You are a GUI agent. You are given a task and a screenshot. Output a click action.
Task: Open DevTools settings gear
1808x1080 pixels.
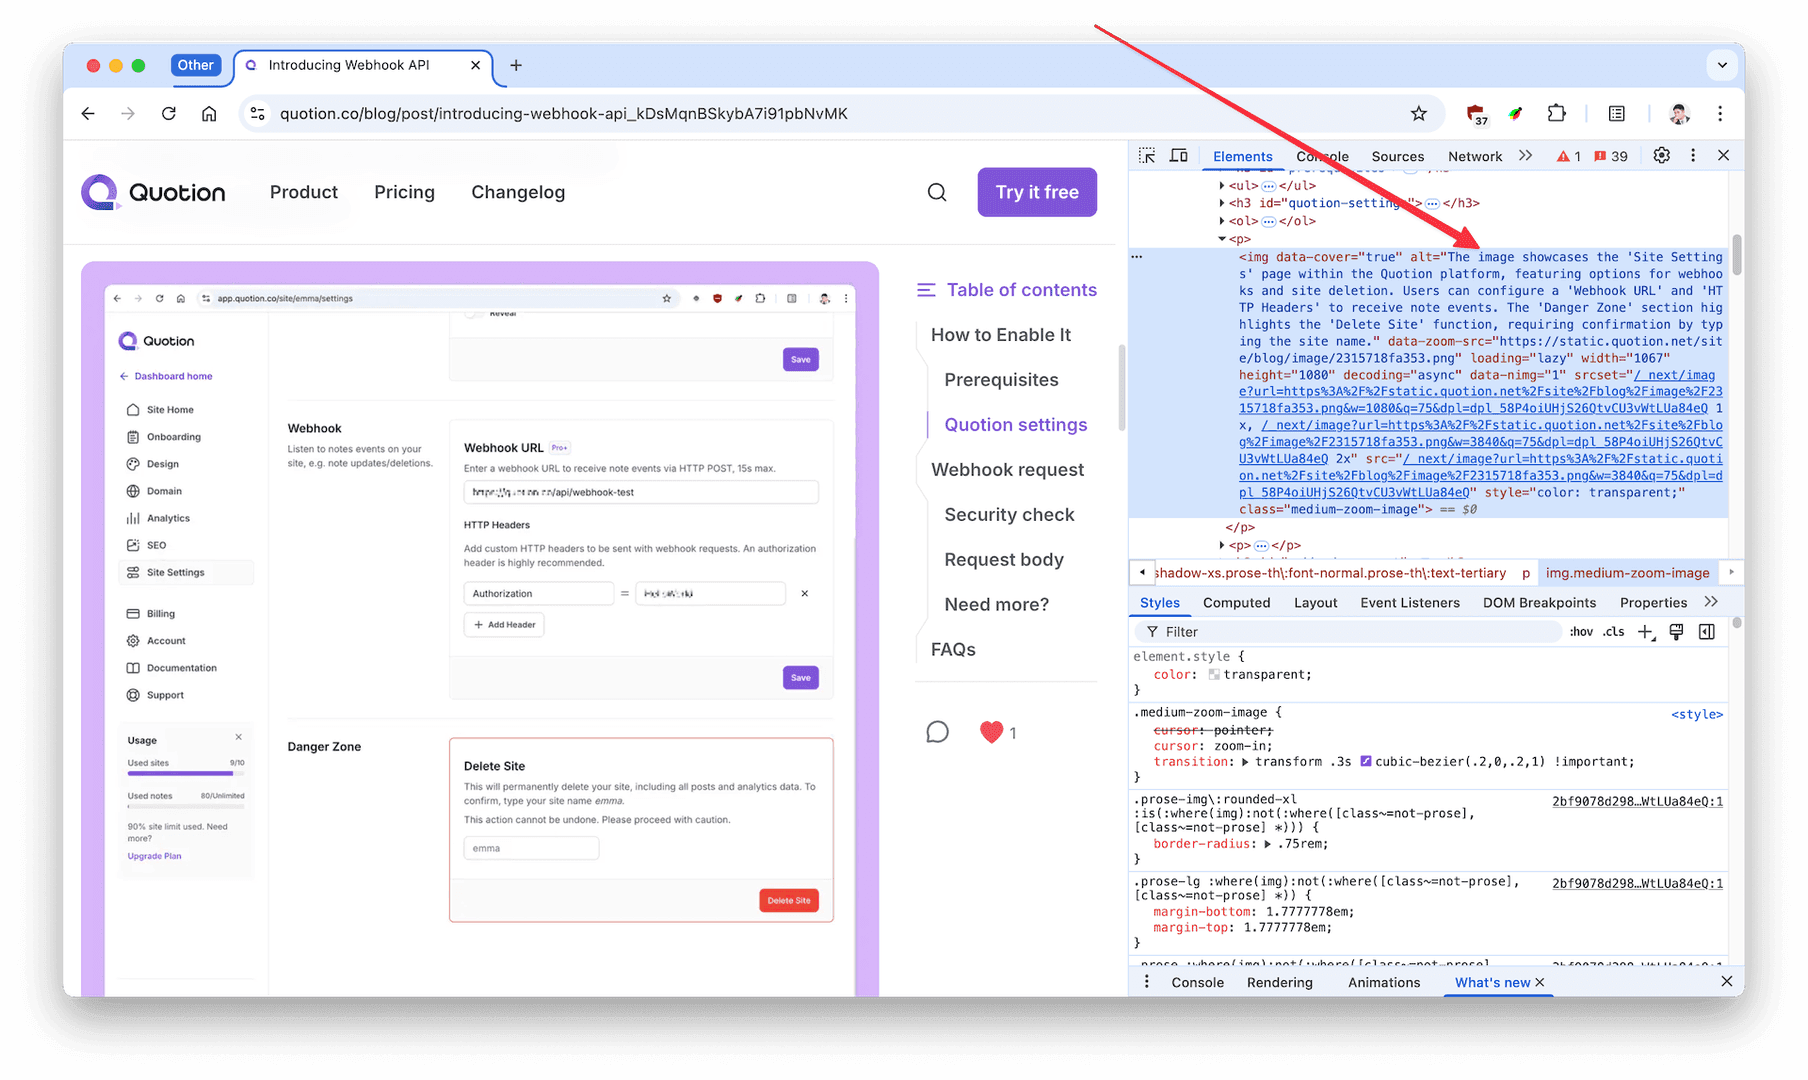coord(1661,156)
